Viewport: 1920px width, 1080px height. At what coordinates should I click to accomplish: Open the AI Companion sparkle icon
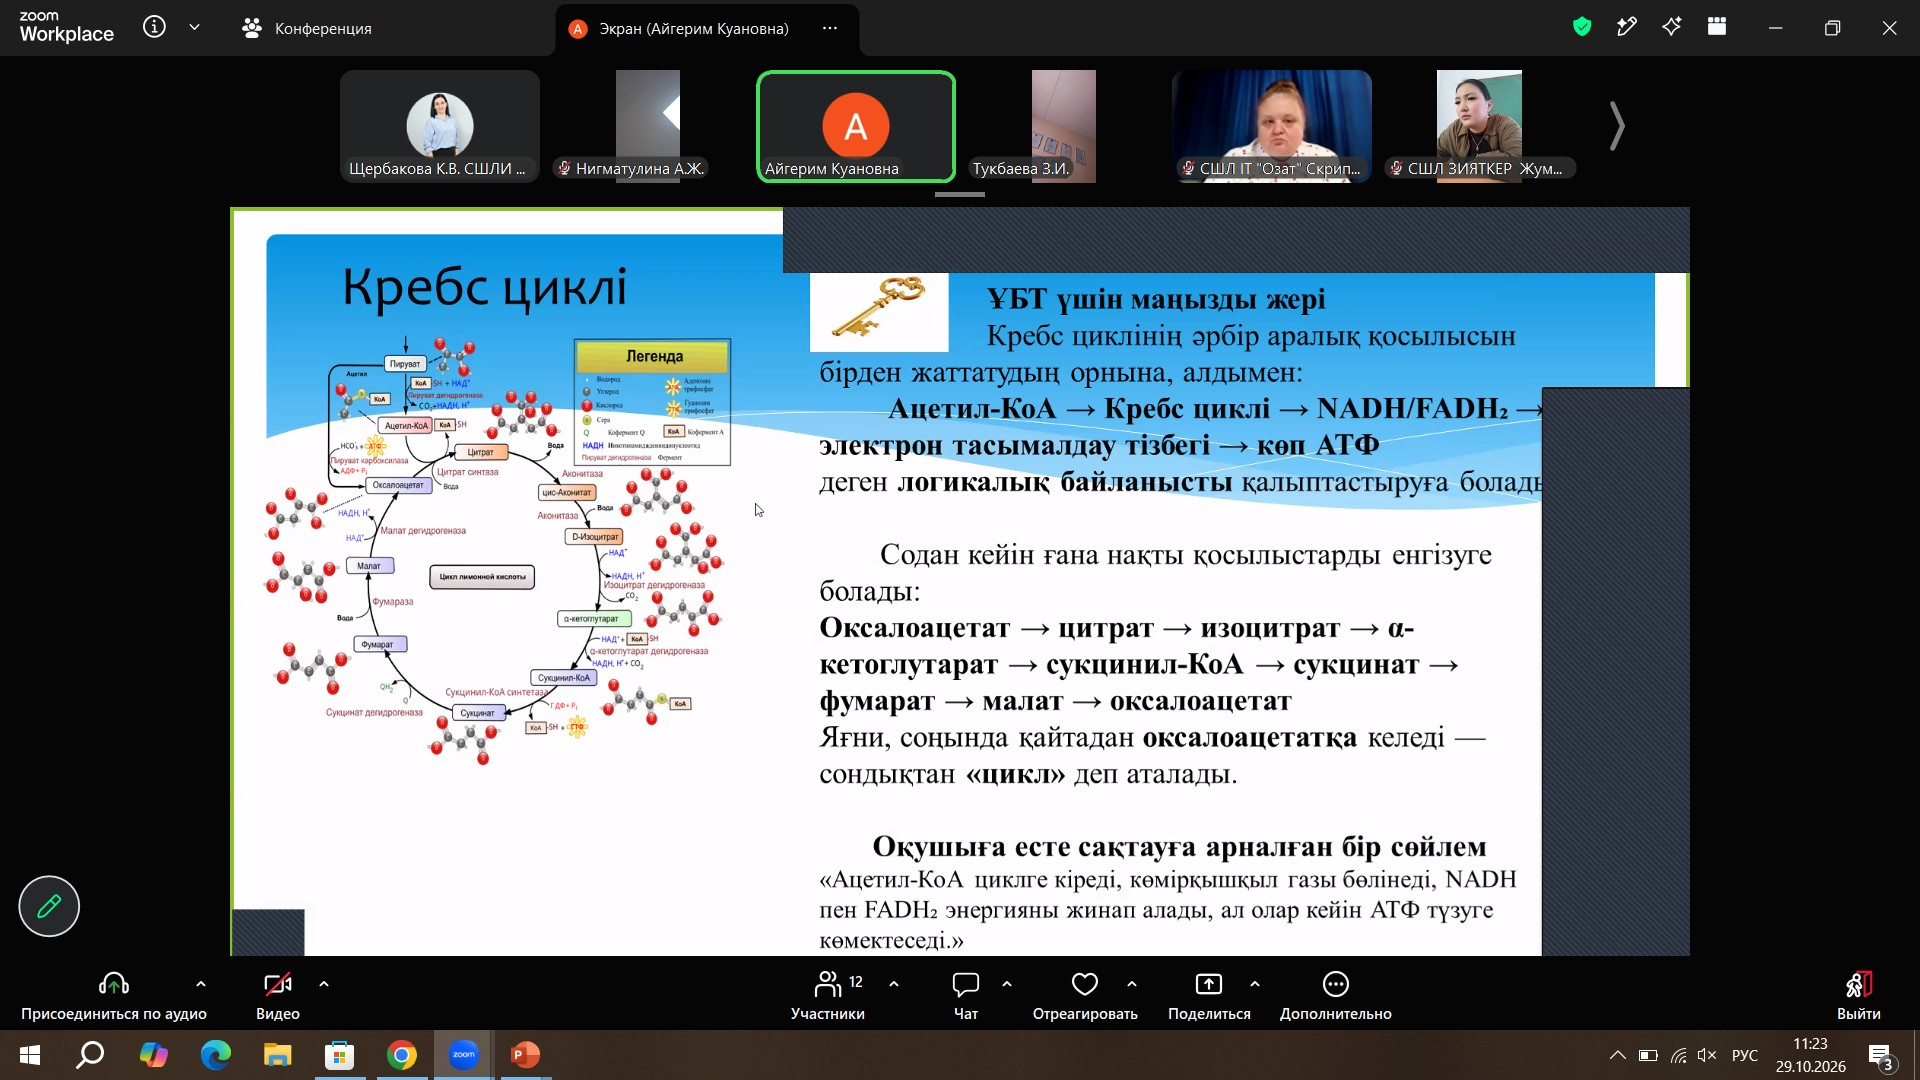coord(1672,27)
